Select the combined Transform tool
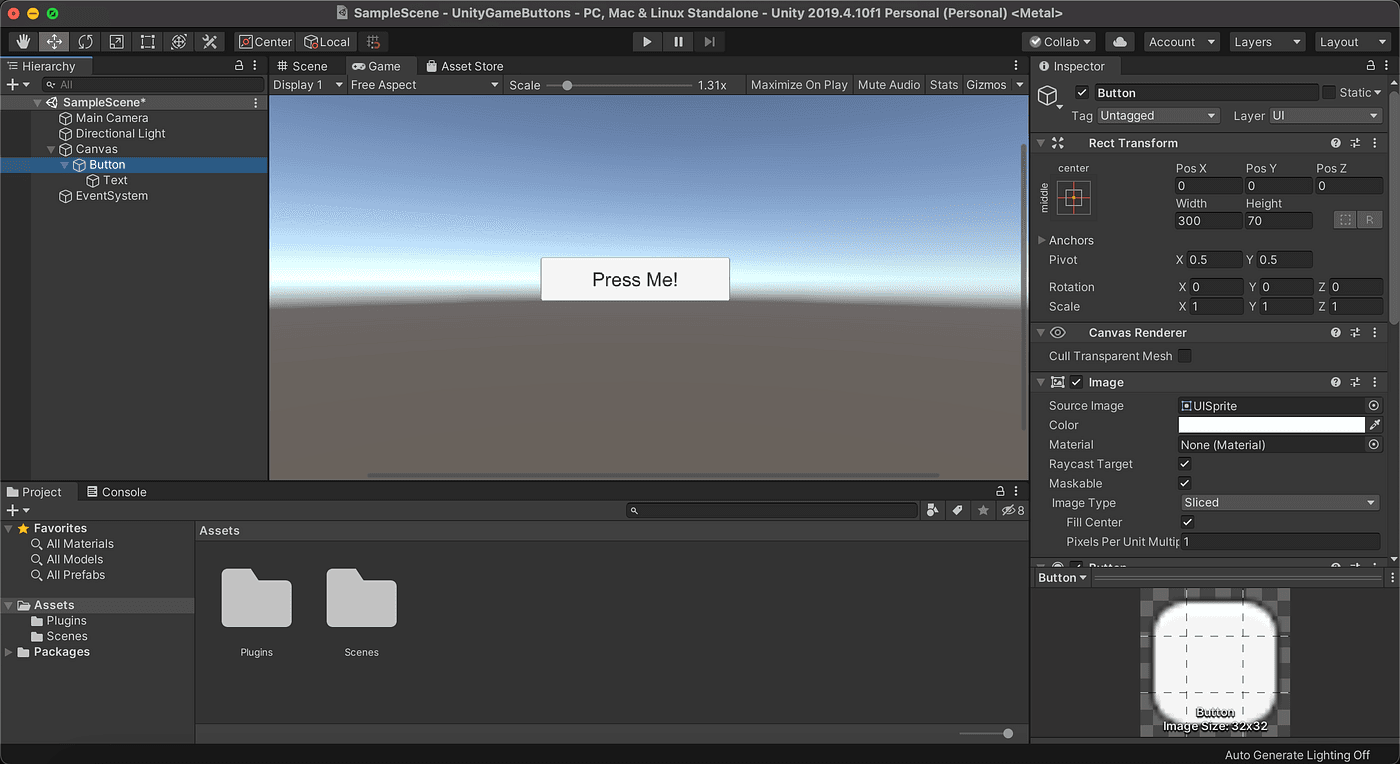 (179, 41)
